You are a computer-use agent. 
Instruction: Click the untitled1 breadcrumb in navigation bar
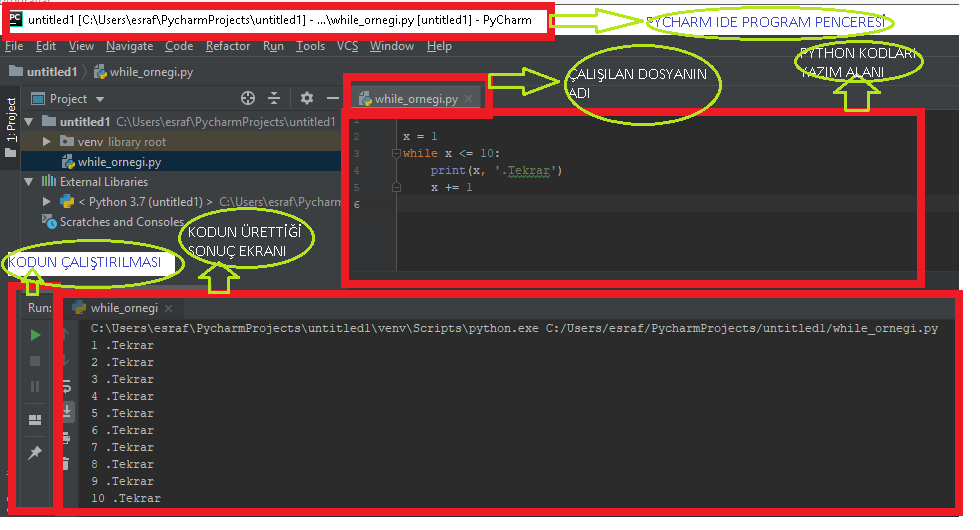[x=43, y=72]
